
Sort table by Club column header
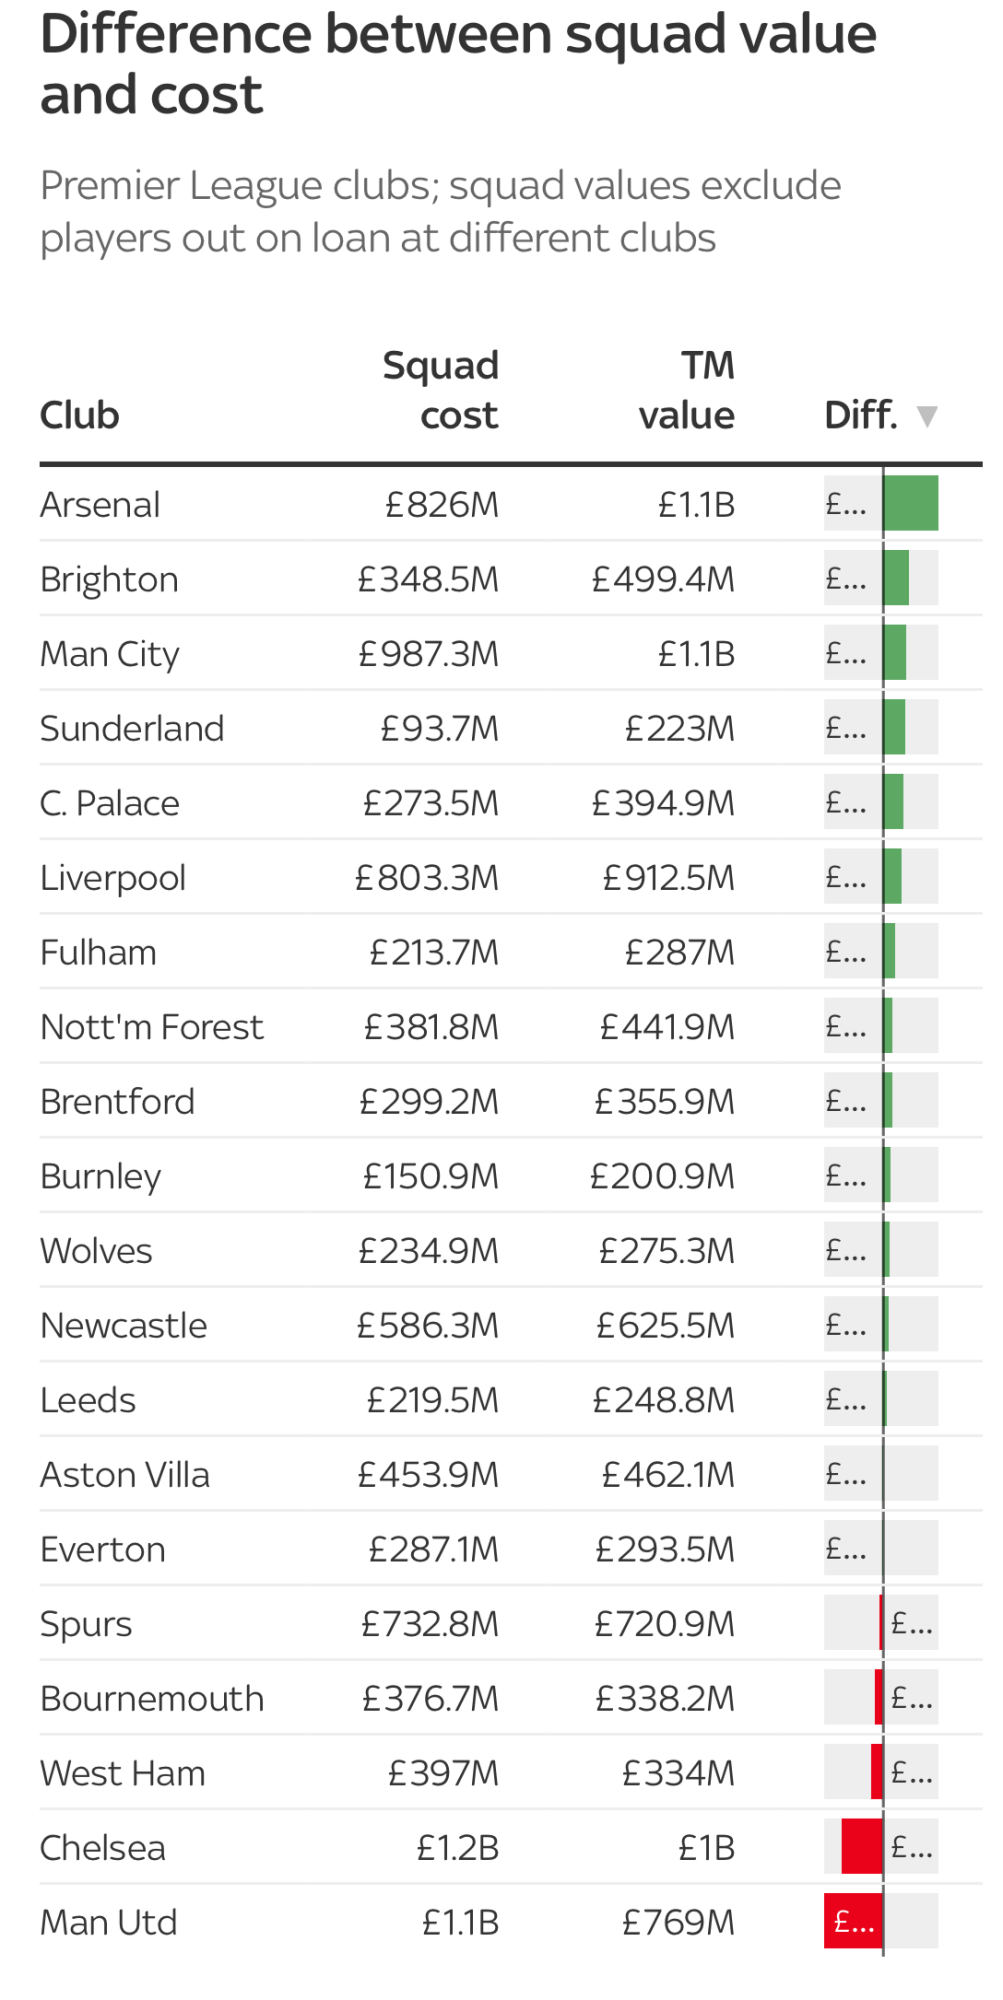80,415
